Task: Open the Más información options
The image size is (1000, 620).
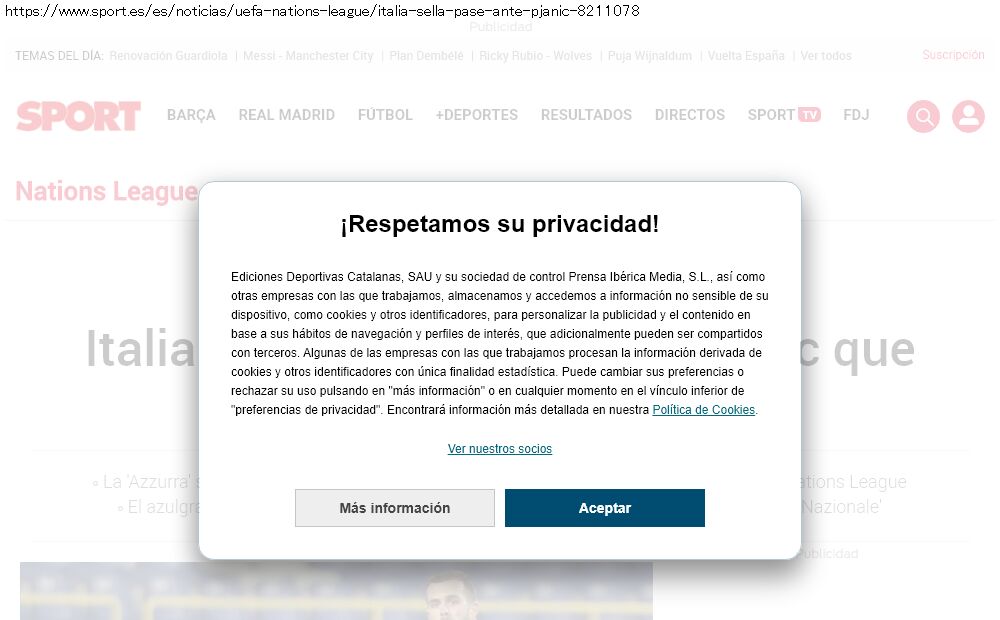Action: pyautogui.click(x=395, y=508)
